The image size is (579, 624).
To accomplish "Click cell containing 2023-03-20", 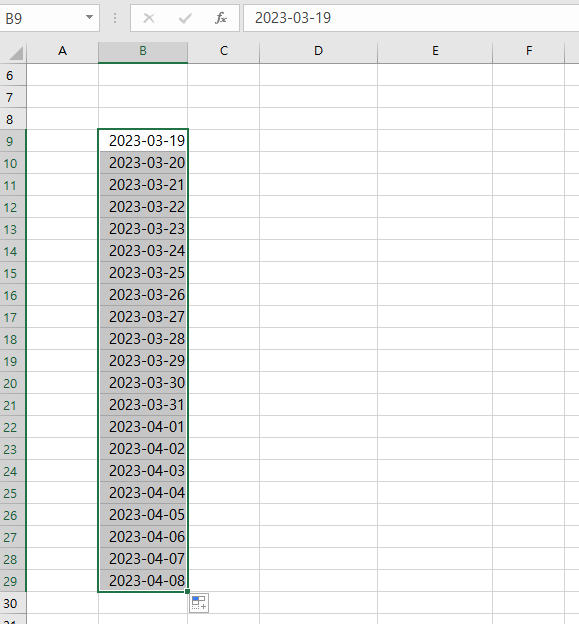I will pos(143,163).
